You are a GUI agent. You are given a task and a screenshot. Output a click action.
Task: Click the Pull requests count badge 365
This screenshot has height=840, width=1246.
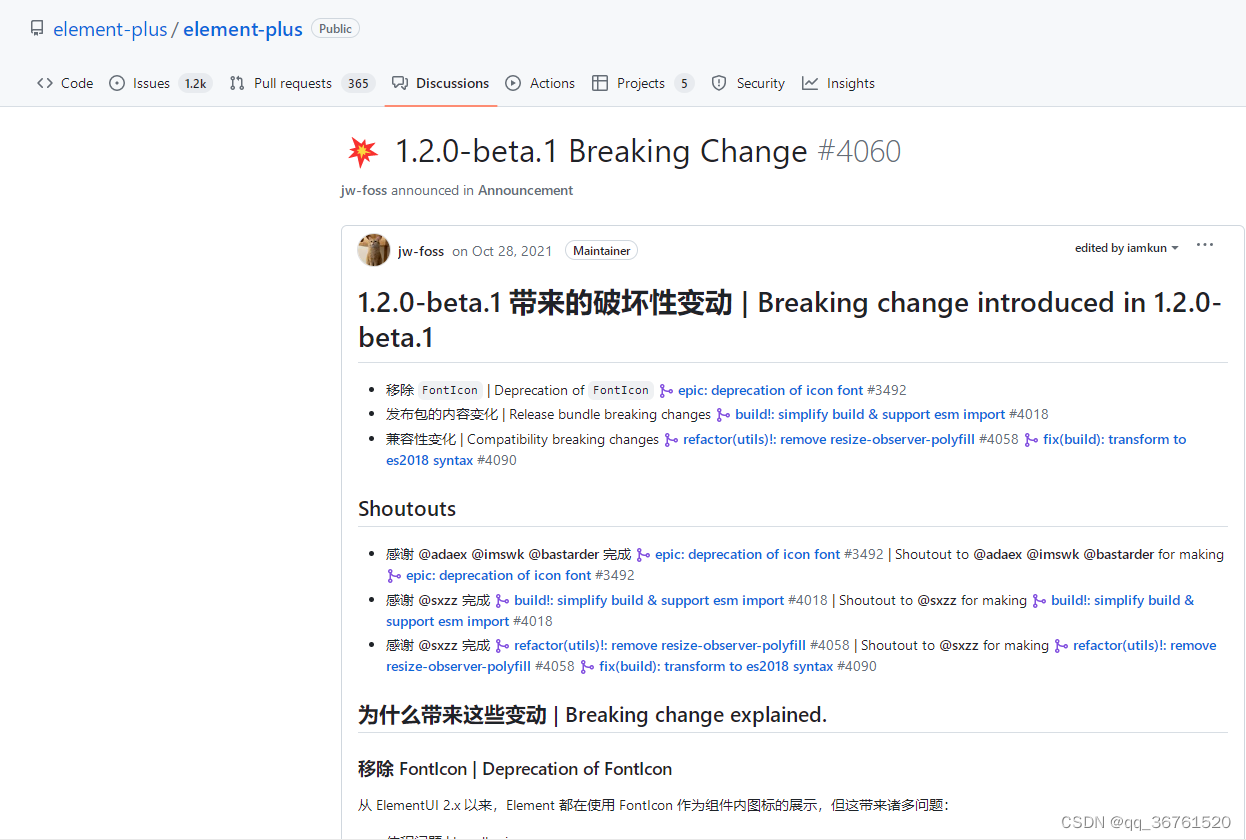[x=358, y=83]
